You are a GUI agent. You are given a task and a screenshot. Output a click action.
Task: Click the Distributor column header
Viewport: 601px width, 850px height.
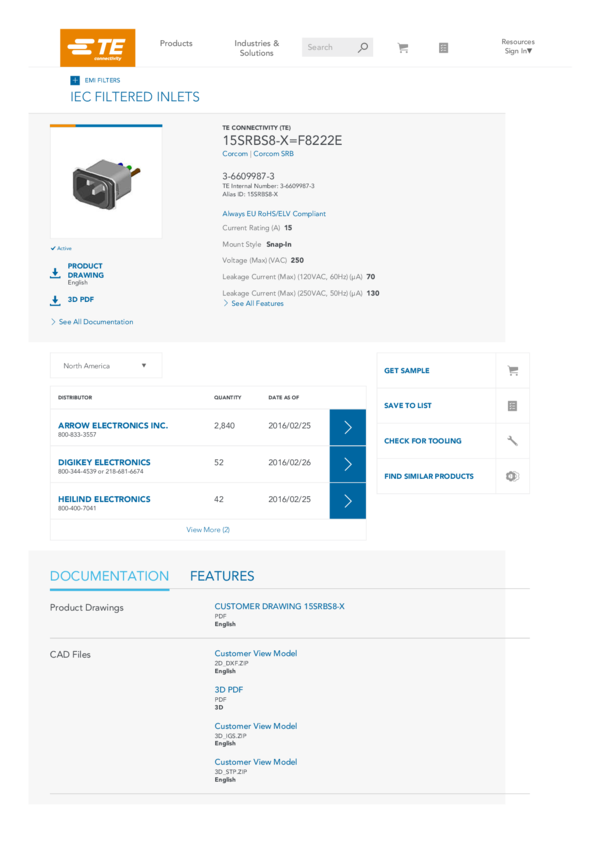[75, 397]
